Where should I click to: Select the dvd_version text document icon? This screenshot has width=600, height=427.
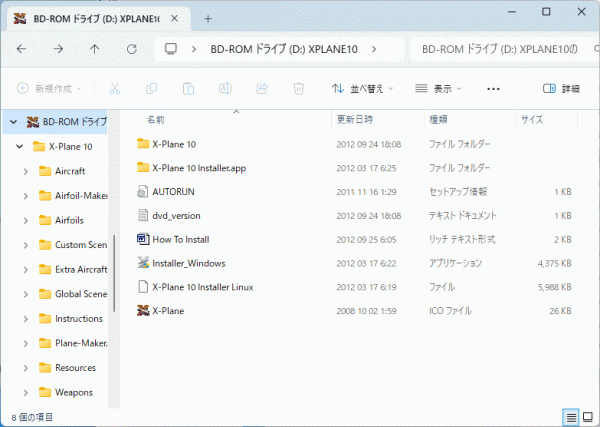coord(143,215)
